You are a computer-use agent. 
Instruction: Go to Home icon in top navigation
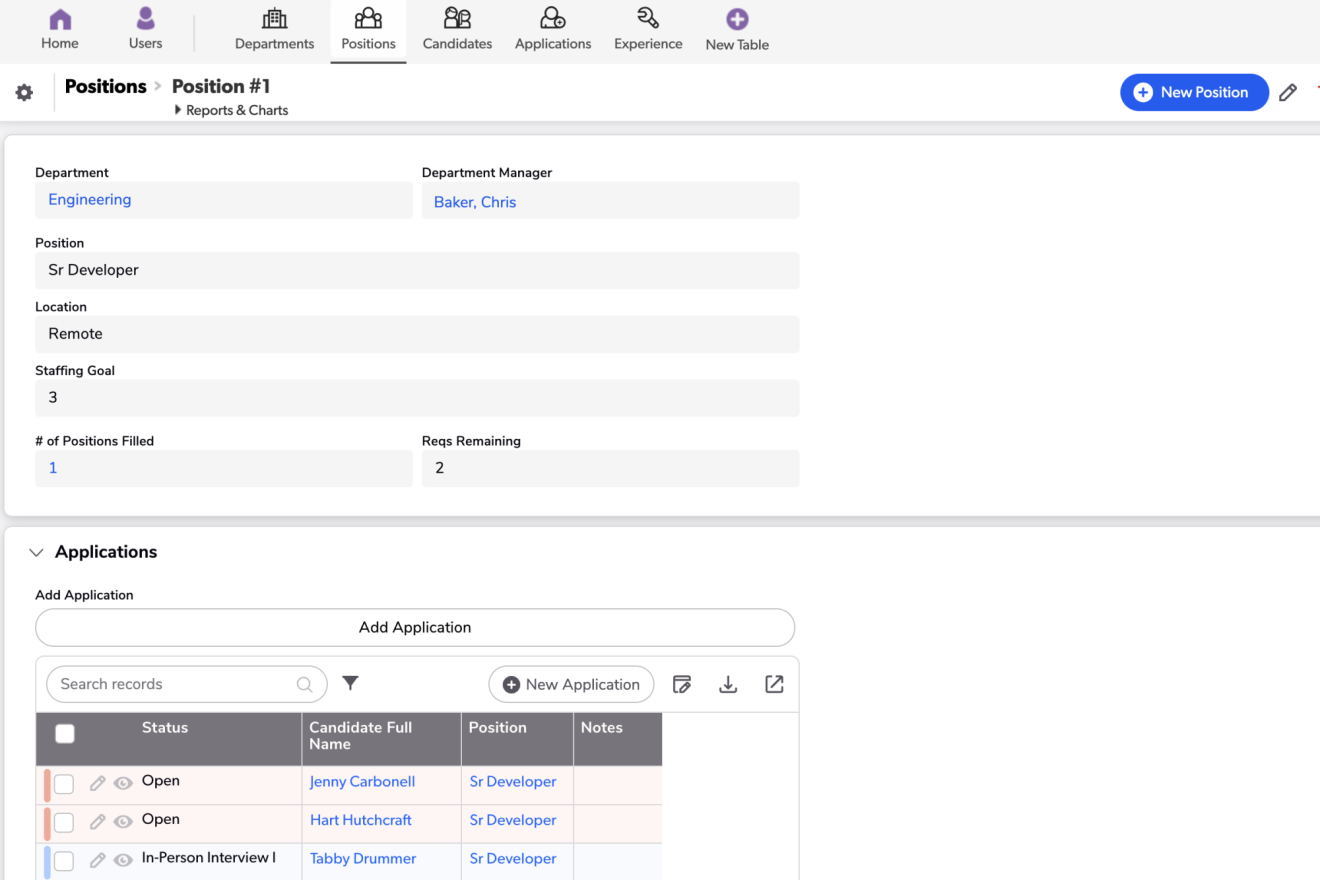60,30
